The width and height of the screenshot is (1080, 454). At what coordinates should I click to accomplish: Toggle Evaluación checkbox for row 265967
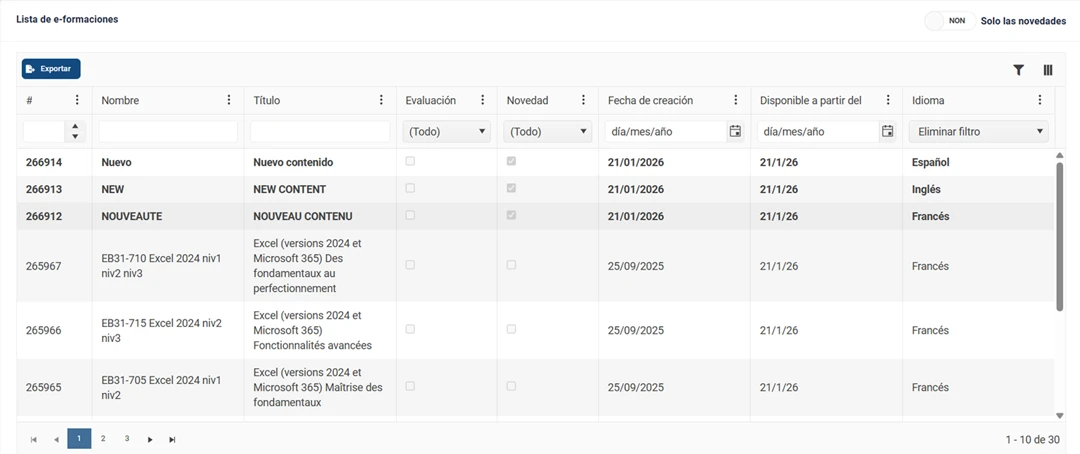pos(410,265)
